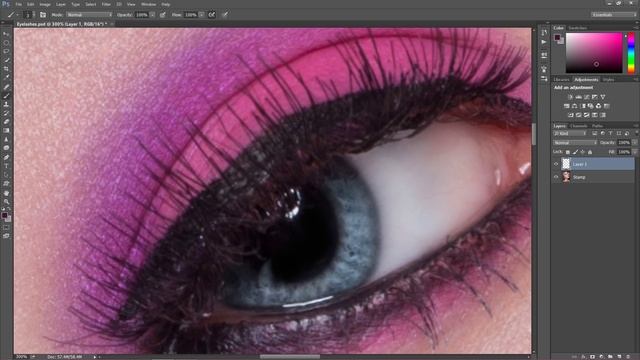Select the Spot Healing Brush tool
The image size is (640, 360).
(6, 87)
